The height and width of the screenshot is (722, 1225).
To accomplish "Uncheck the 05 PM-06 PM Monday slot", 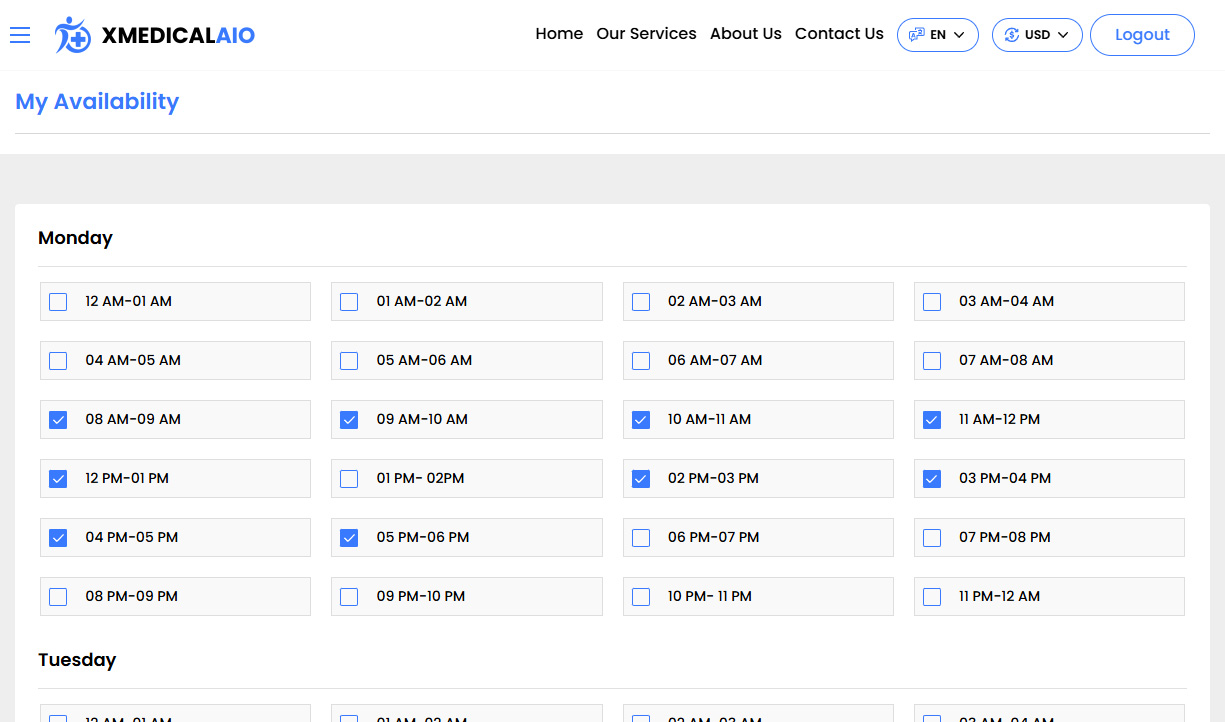I will [348, 537].
